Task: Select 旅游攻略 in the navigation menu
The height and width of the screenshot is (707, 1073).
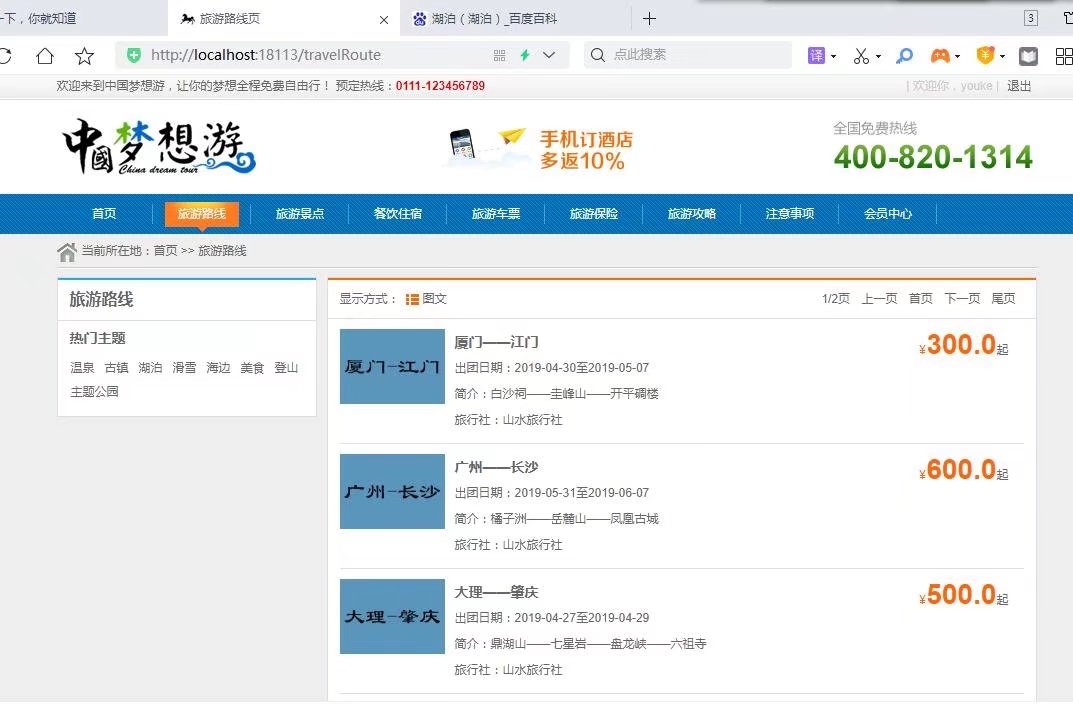Action: coord(692,213)
